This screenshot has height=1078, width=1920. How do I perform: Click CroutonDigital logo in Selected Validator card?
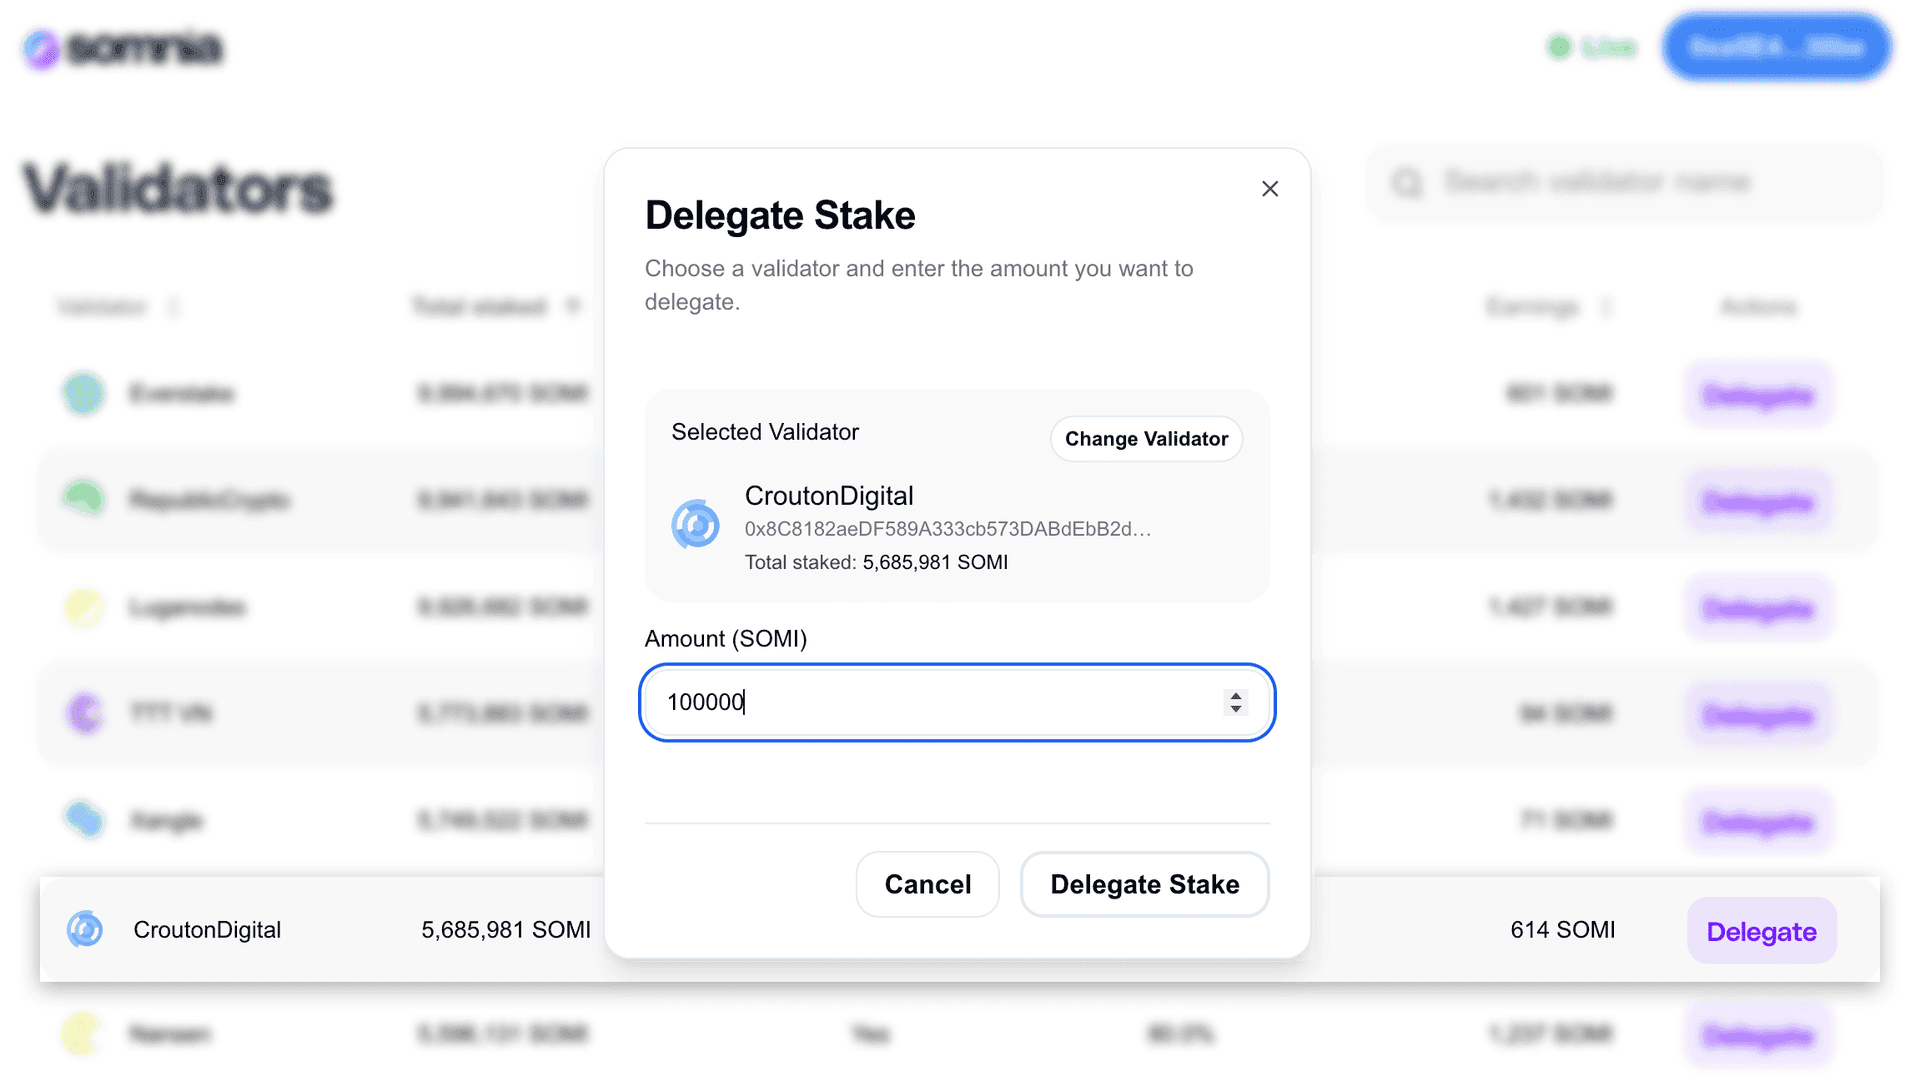tap(695, 525)
